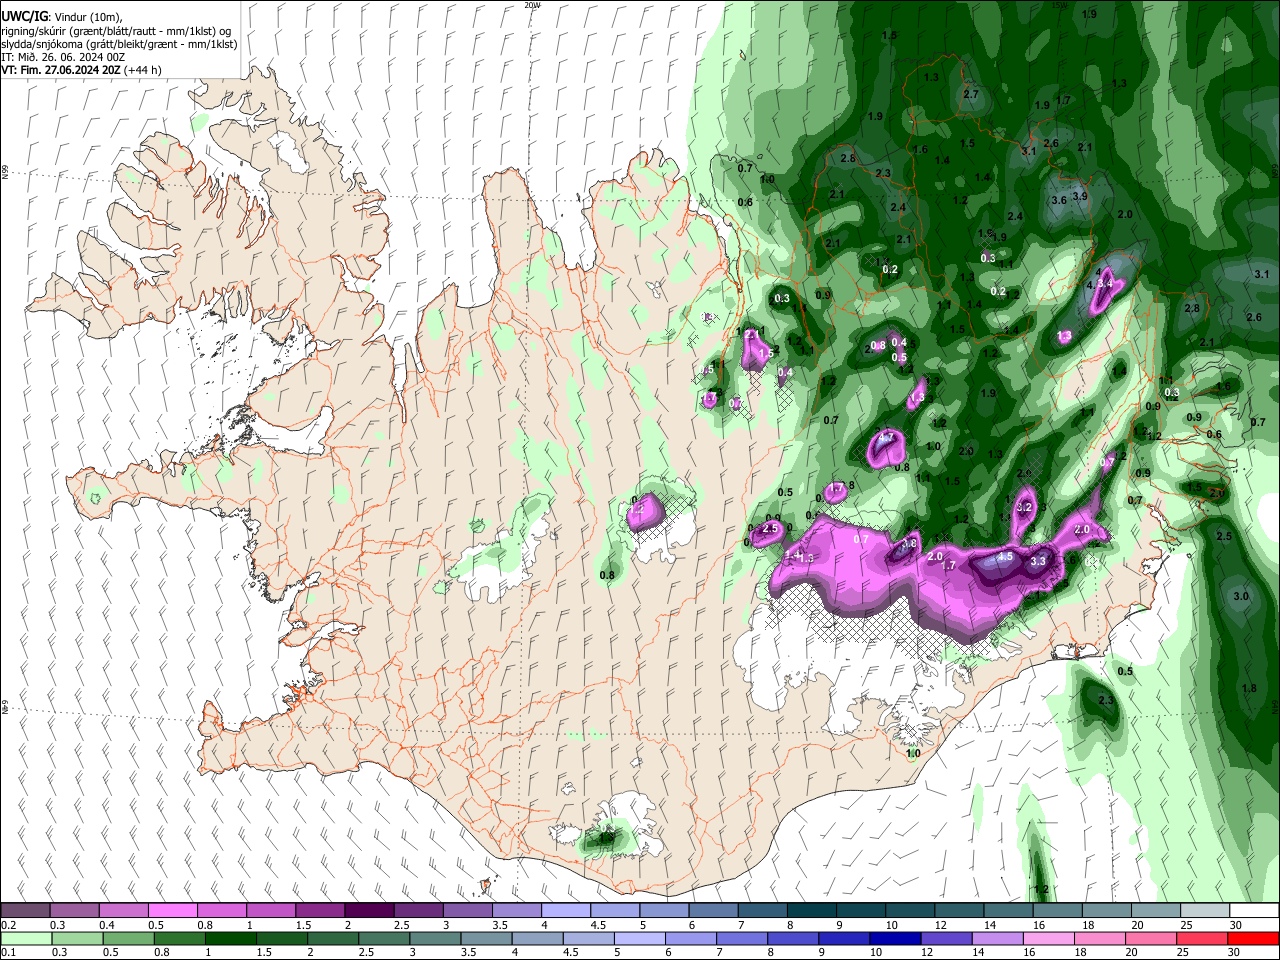Viewport: 1280px width, 960px height.
Task: Select the 'IT: Mið. 26. 06. 2024 00Z' line
Action: click(x=63, y=57)
